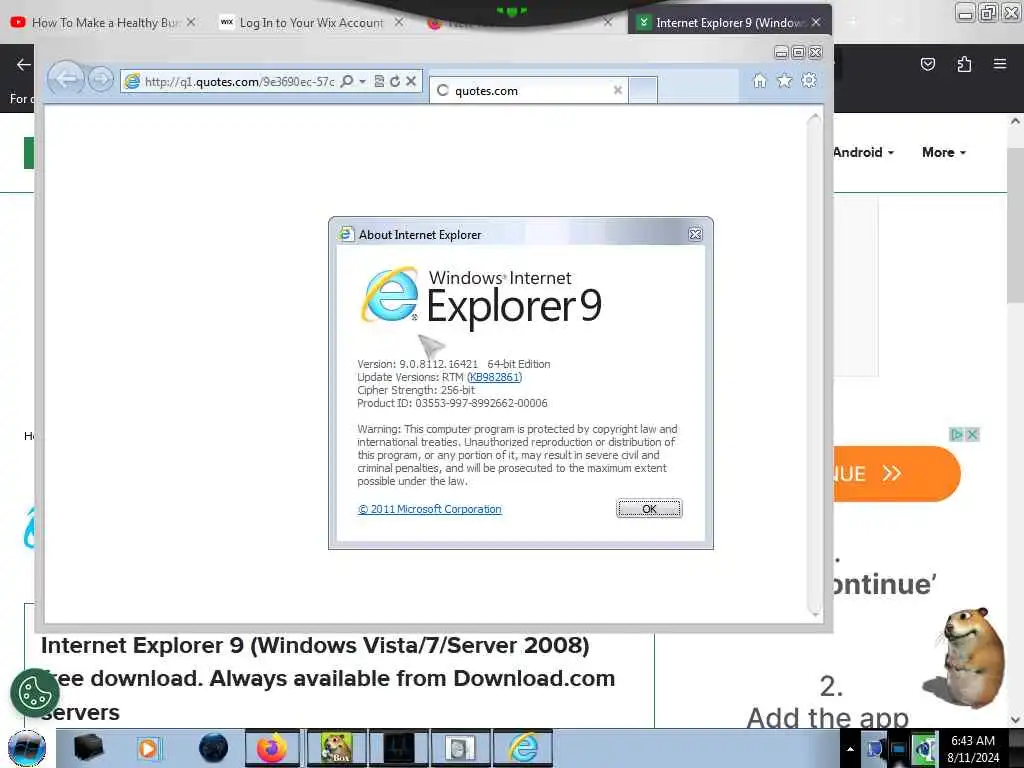The height and width of the screenshot is (768, 1024).
Task: Open the dark window taskbar app
Action: (399, 748)
